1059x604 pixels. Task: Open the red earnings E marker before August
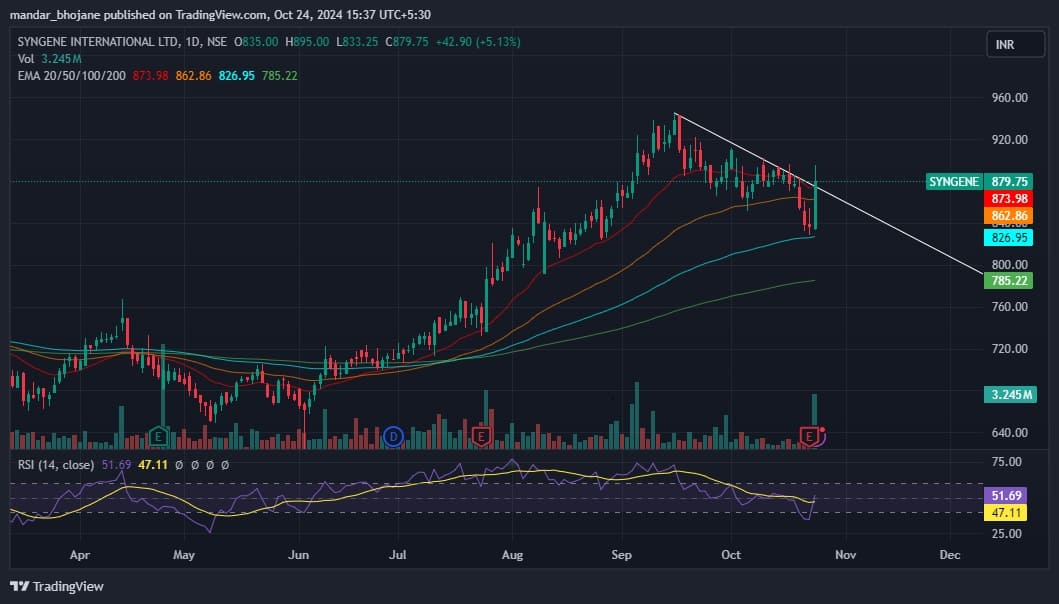tap(481, 436)
